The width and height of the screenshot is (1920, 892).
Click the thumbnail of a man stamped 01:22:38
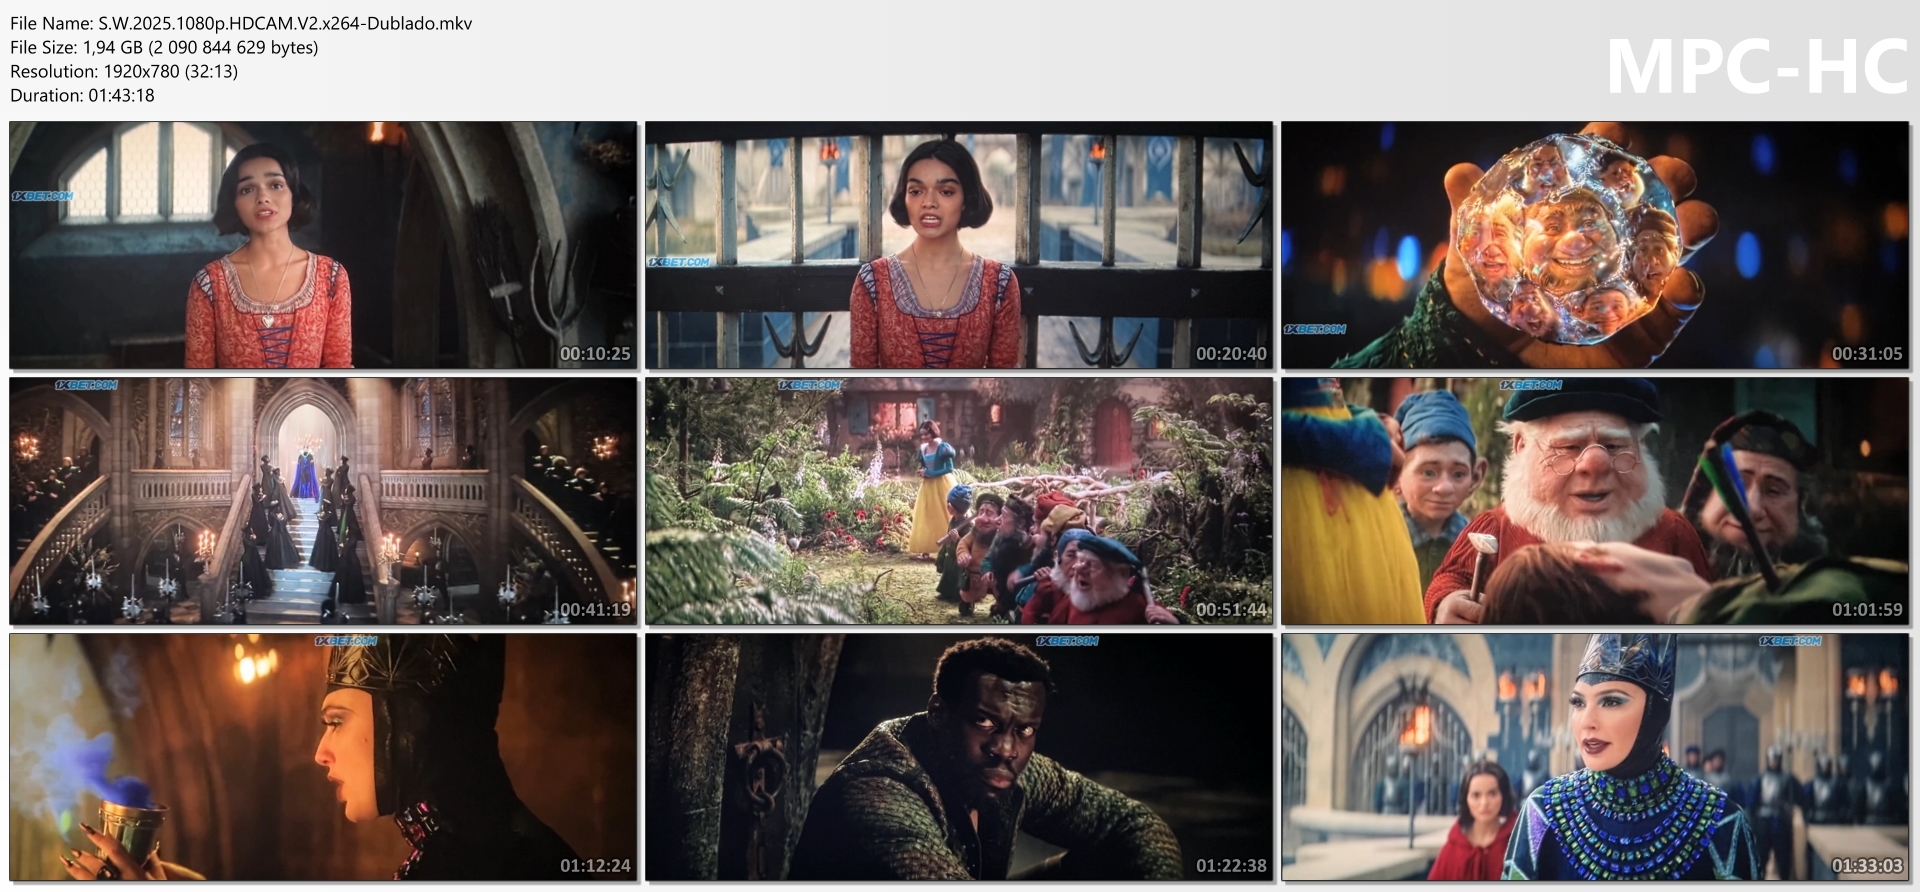pyautogui.click(x=959, y=757)
